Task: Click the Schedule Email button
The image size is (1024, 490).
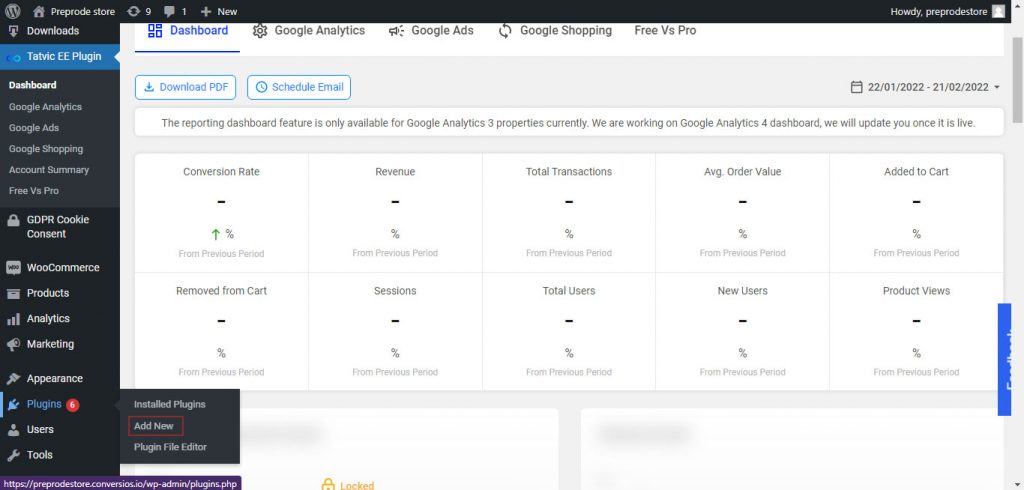Action: 299,87
